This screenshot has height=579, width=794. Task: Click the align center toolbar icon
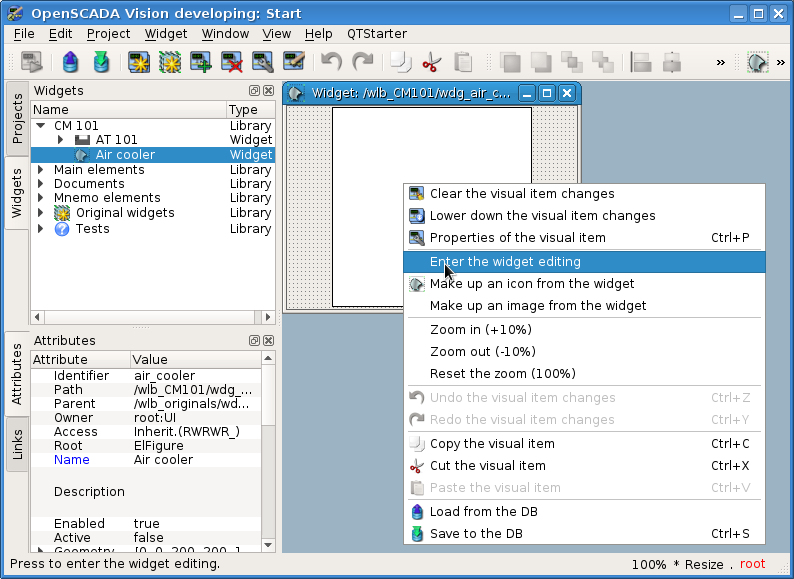click(671, 62)
